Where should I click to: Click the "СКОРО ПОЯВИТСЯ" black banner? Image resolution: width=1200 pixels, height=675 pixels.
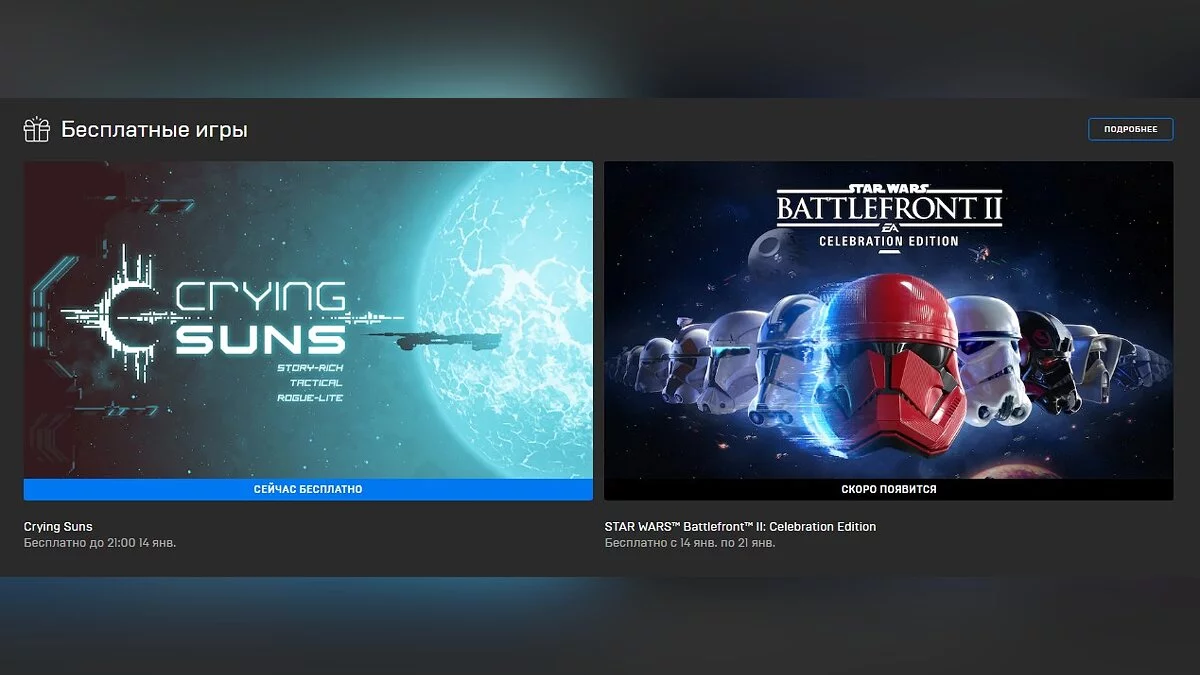click(x=888, y=490)
